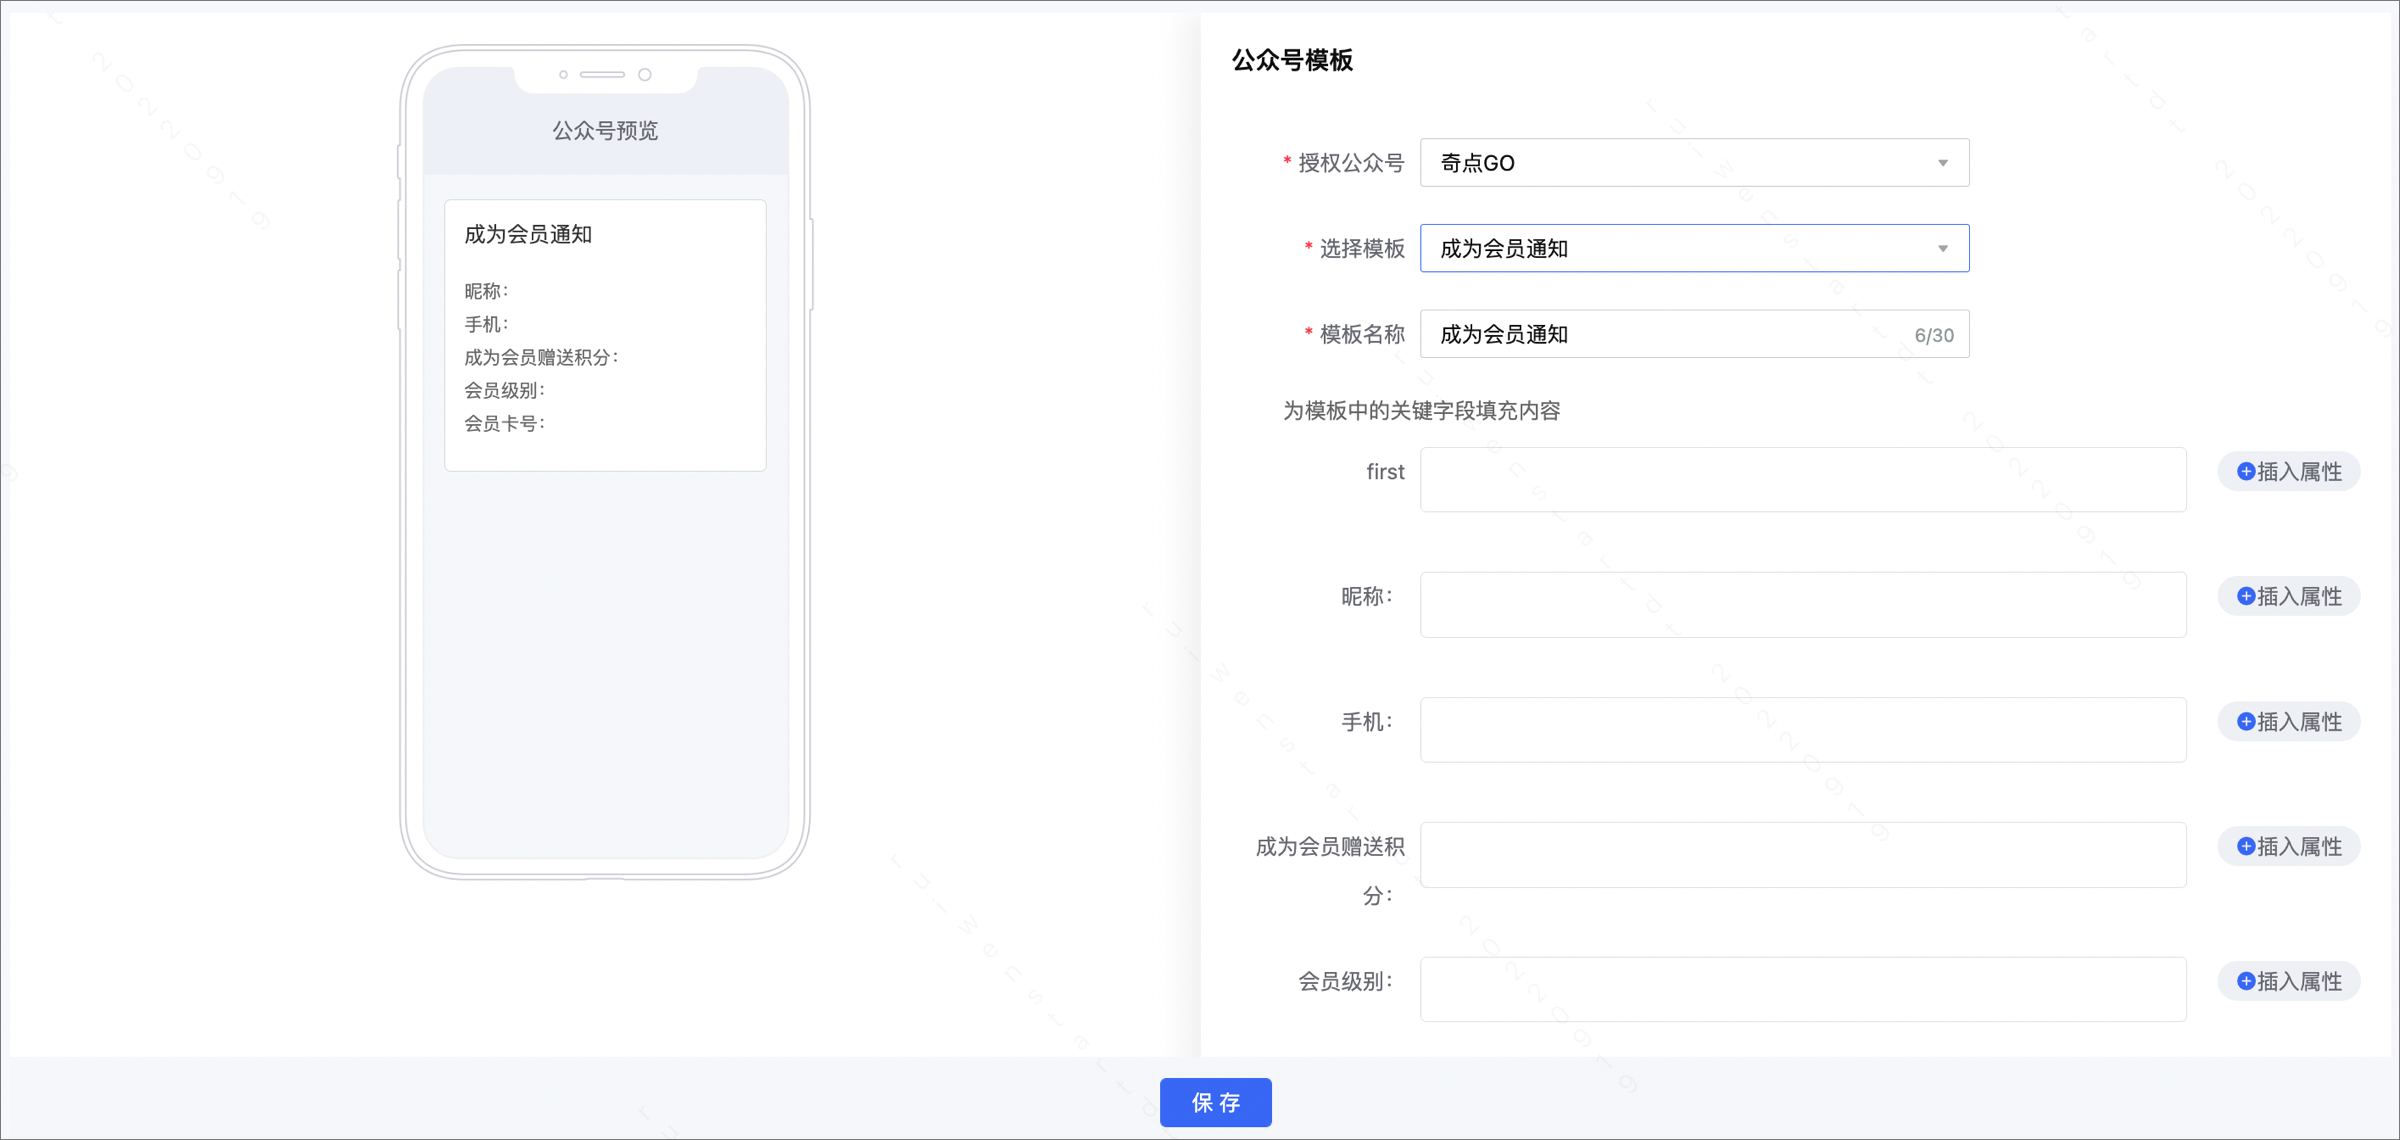Viewport: 2400px width, 1140px height.
Task: Click the first field label
Action: point(1385,472)
